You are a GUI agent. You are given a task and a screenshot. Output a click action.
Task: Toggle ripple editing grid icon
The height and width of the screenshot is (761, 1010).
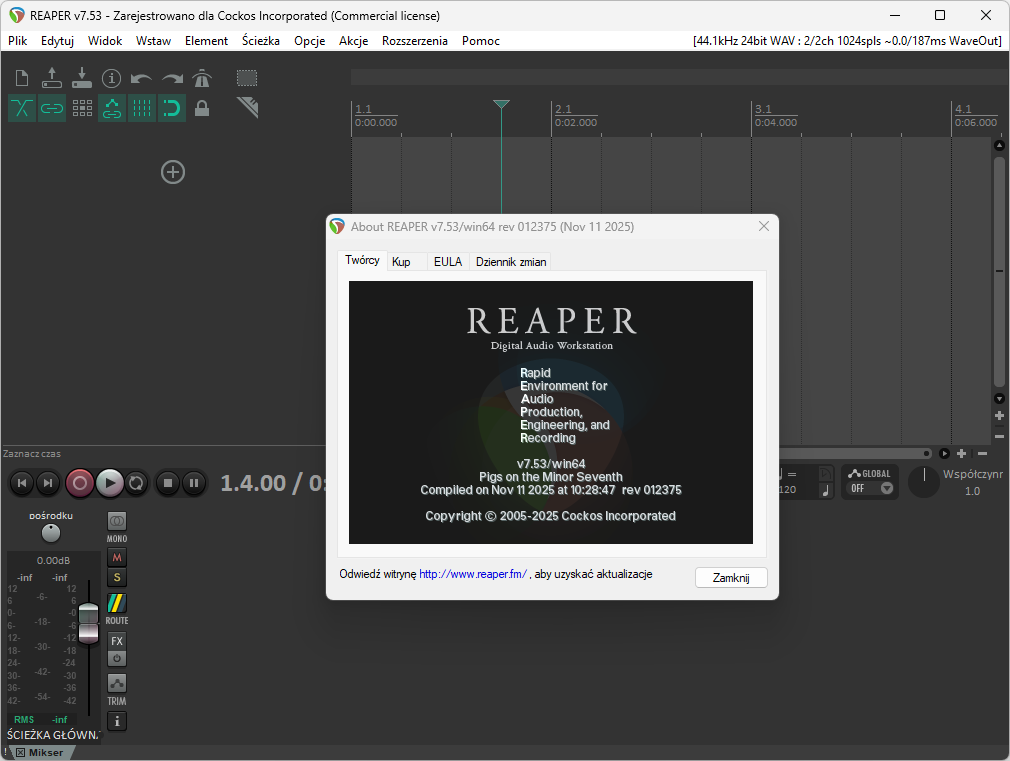(82, 108)
